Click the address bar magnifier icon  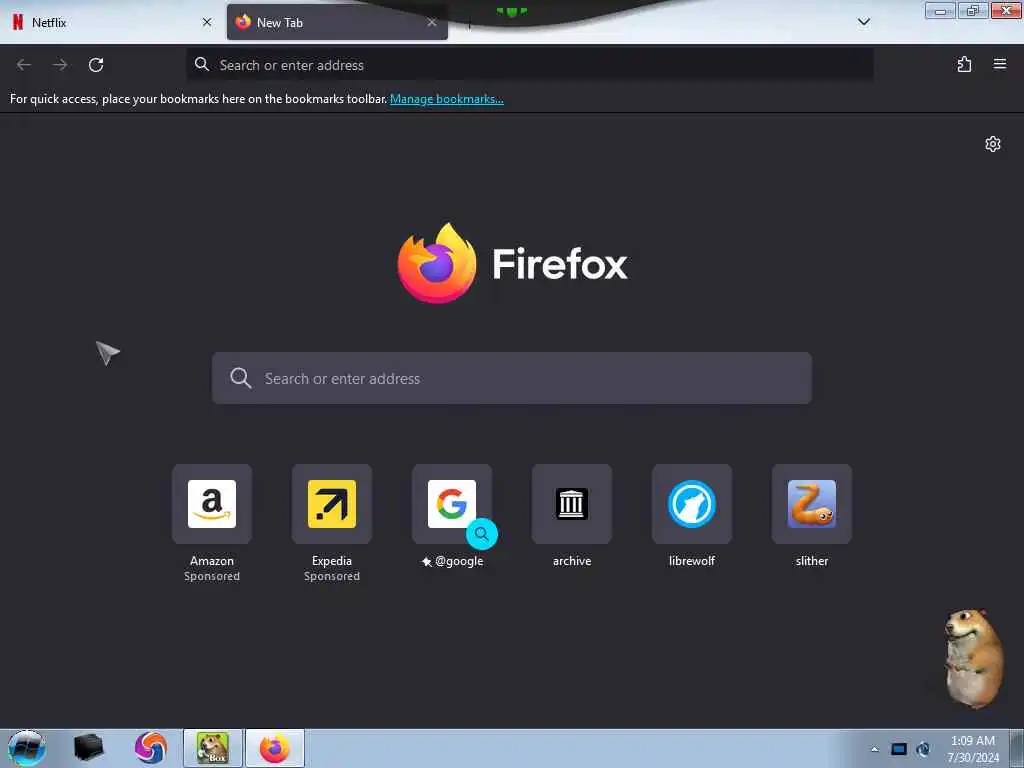pos(202,64)
